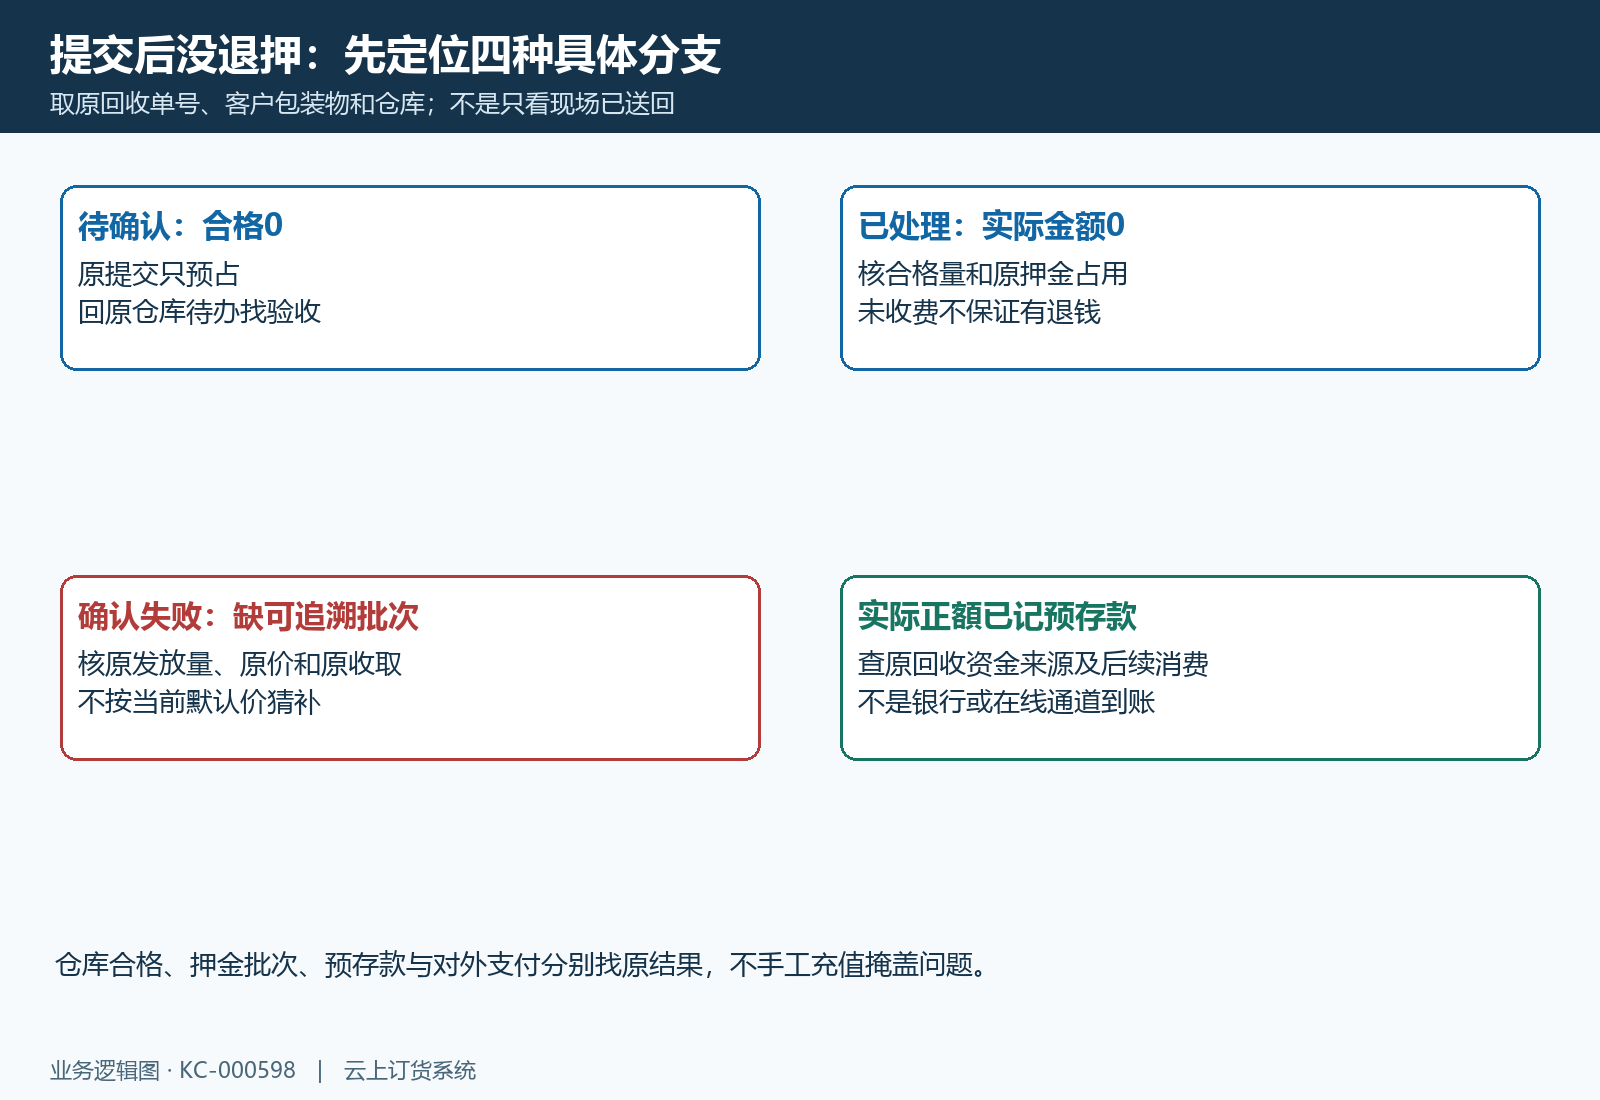Click the line 查原回收资金来源及后续消费
The image size is (1600, 1100).
1033,664
